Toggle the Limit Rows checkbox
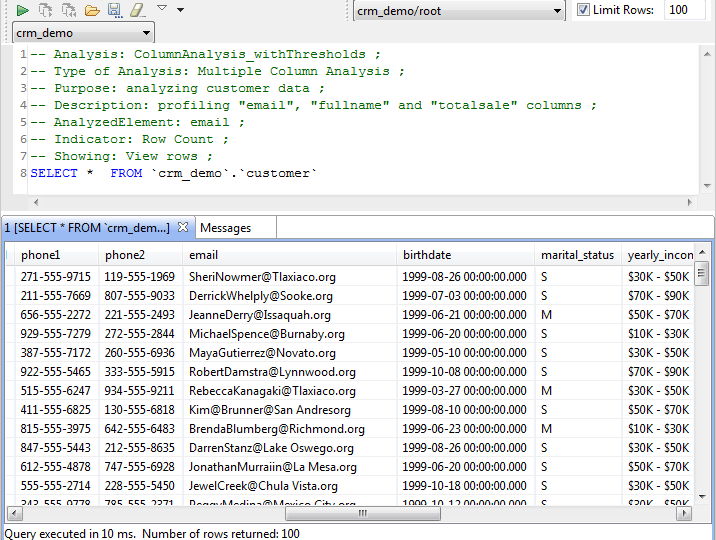 pyautogui.click(x=584, y=10)
